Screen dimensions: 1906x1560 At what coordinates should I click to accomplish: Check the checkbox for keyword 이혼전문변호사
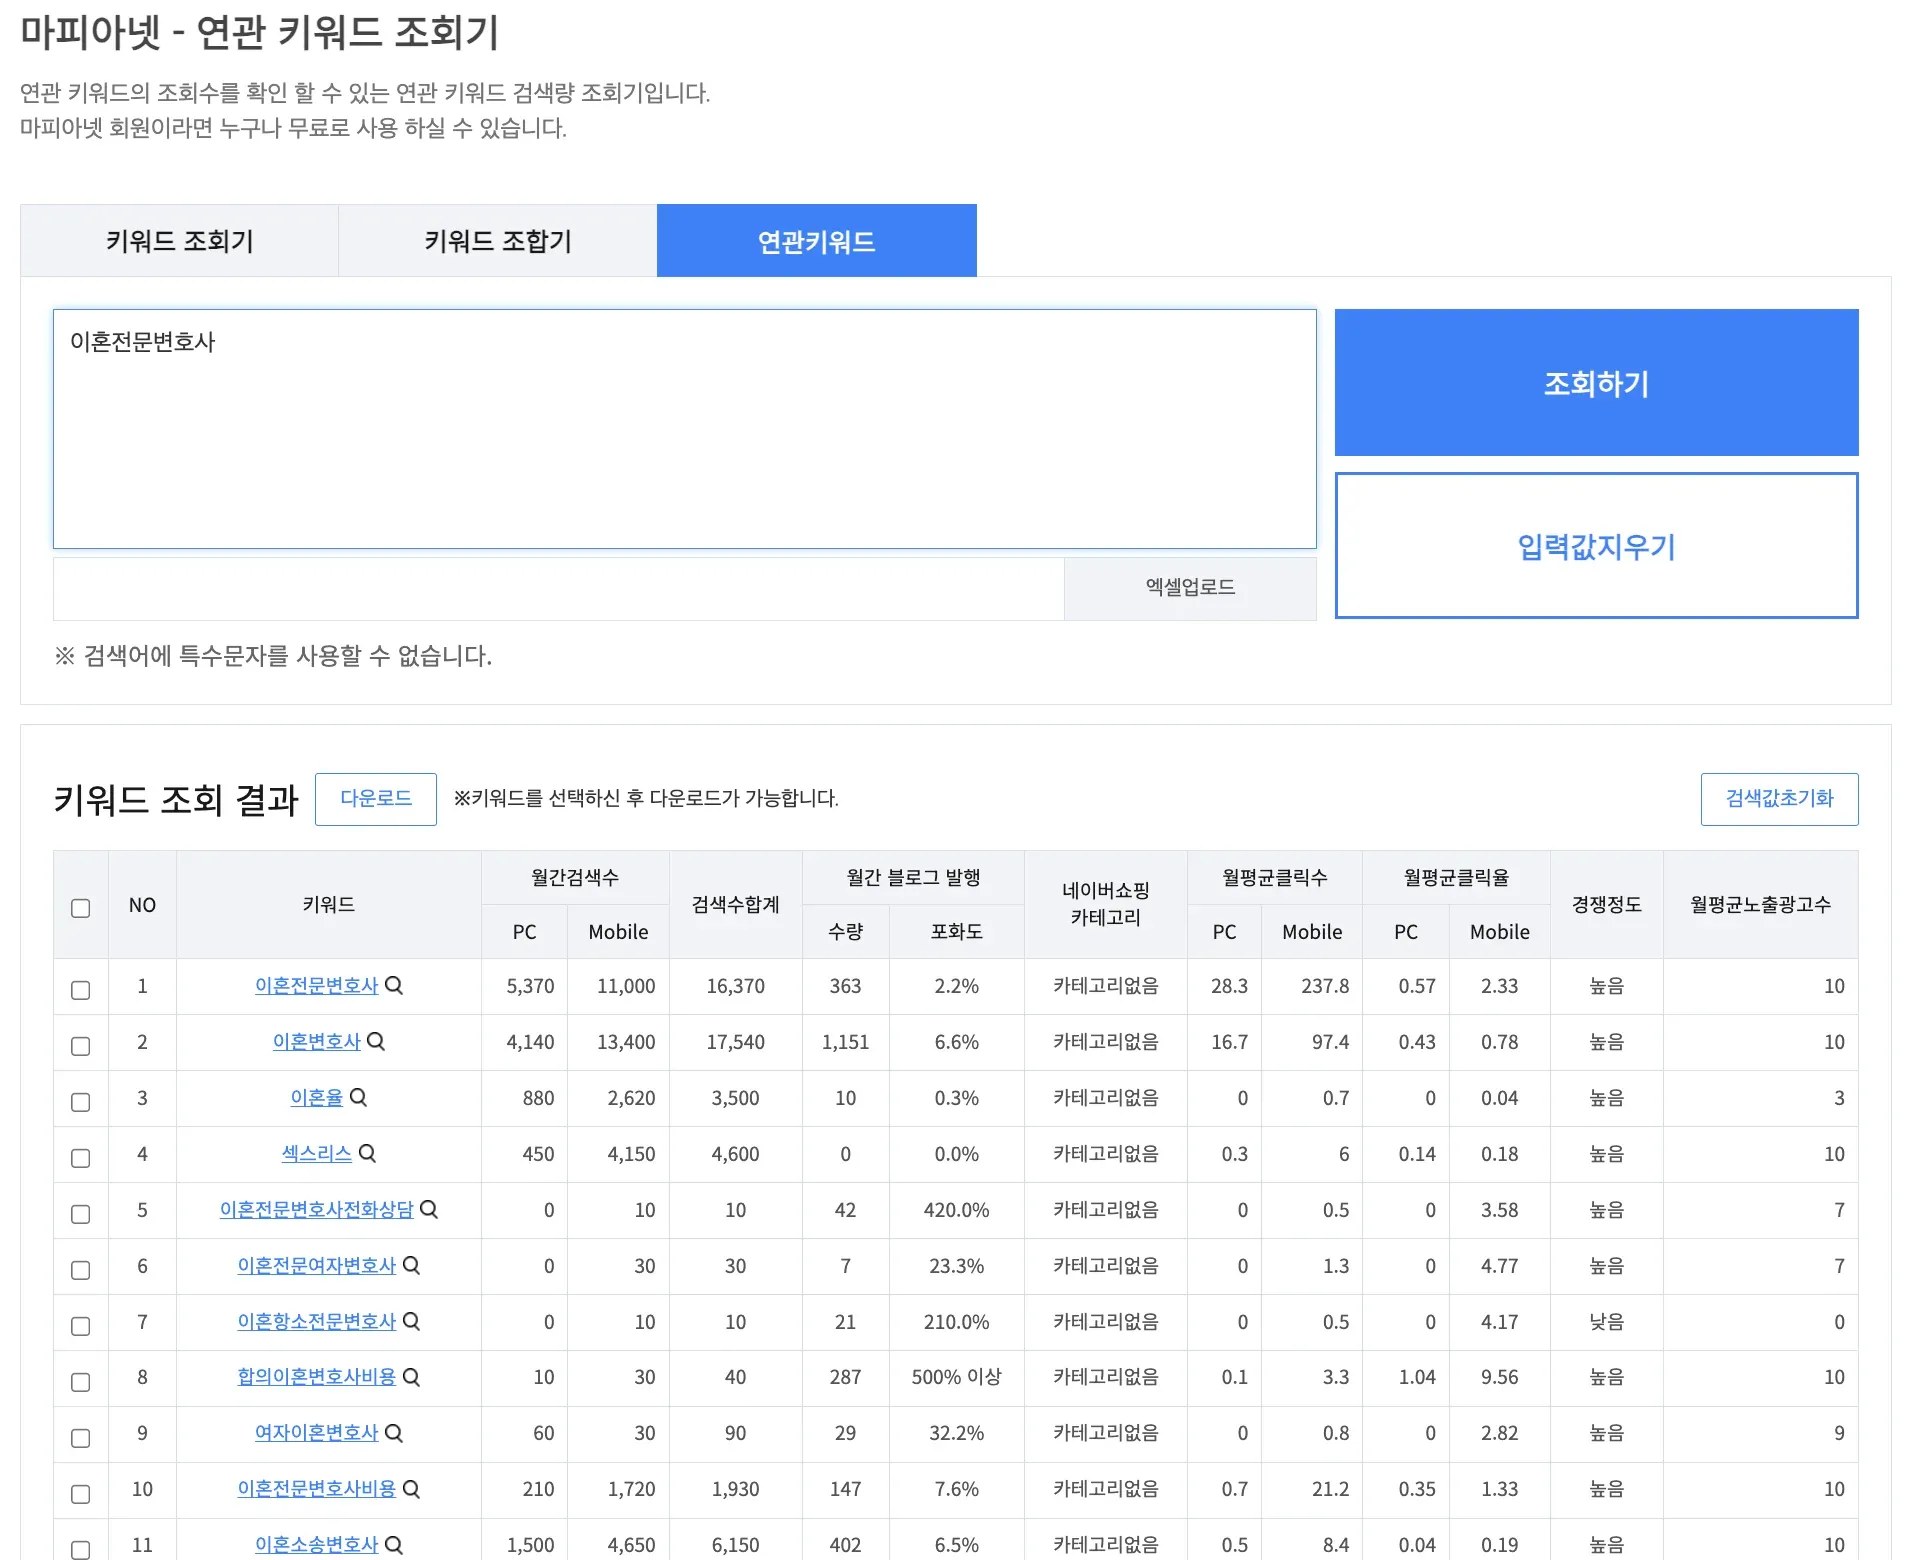(80, 988)
